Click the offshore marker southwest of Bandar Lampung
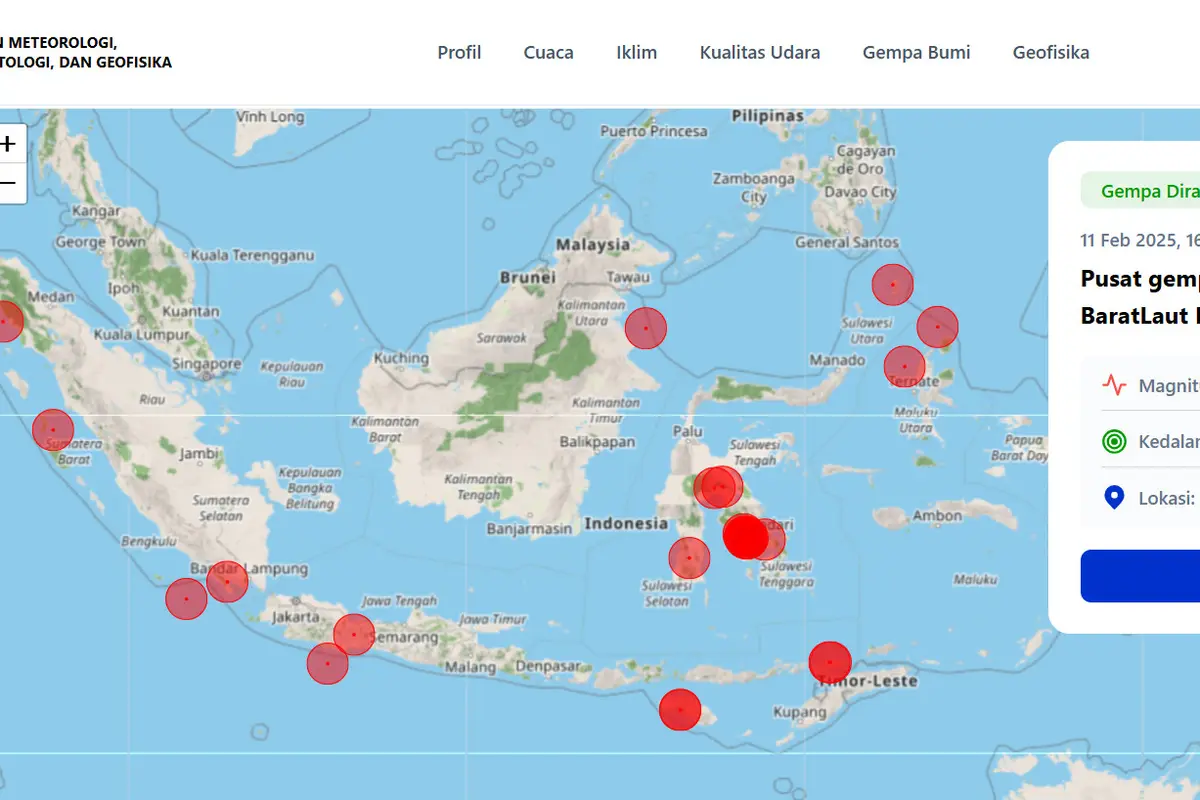 tap(186, 599)
